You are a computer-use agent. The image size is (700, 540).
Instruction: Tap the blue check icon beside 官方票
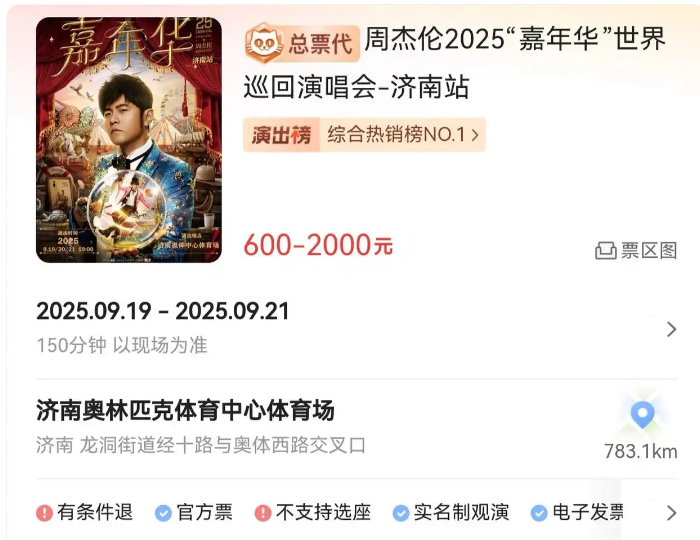click(163, 513)
